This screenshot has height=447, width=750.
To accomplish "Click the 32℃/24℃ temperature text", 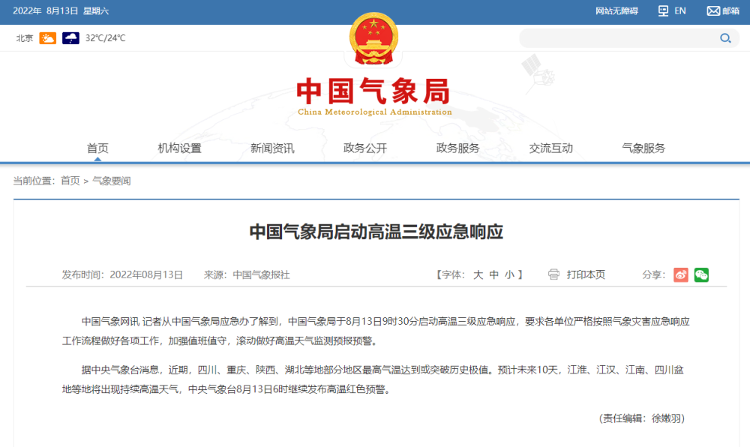I will point(105,38).
